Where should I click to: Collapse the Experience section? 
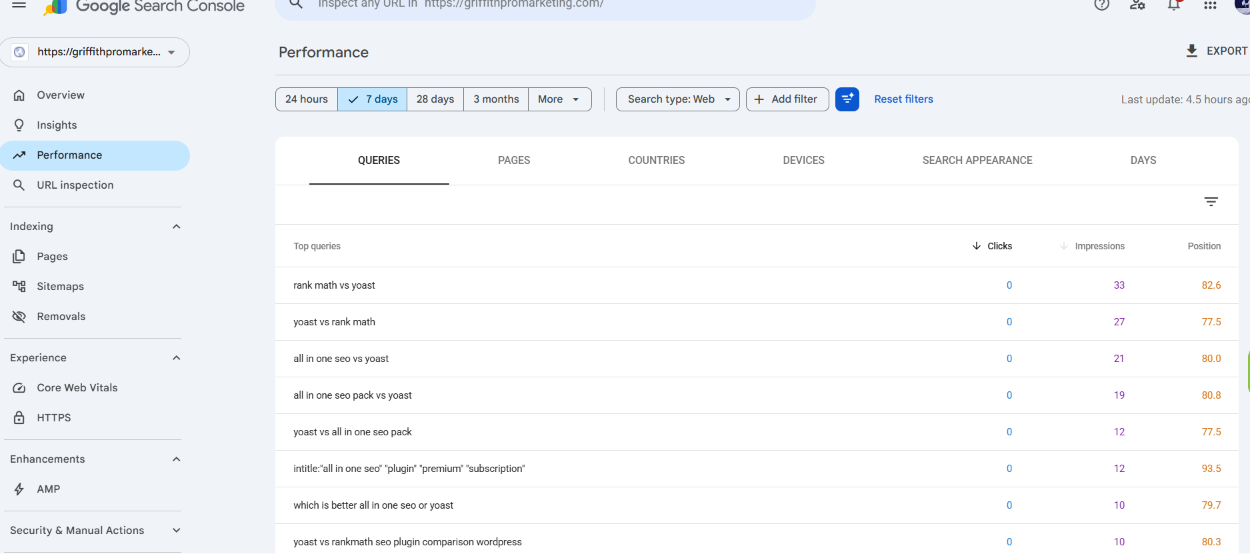177,358
